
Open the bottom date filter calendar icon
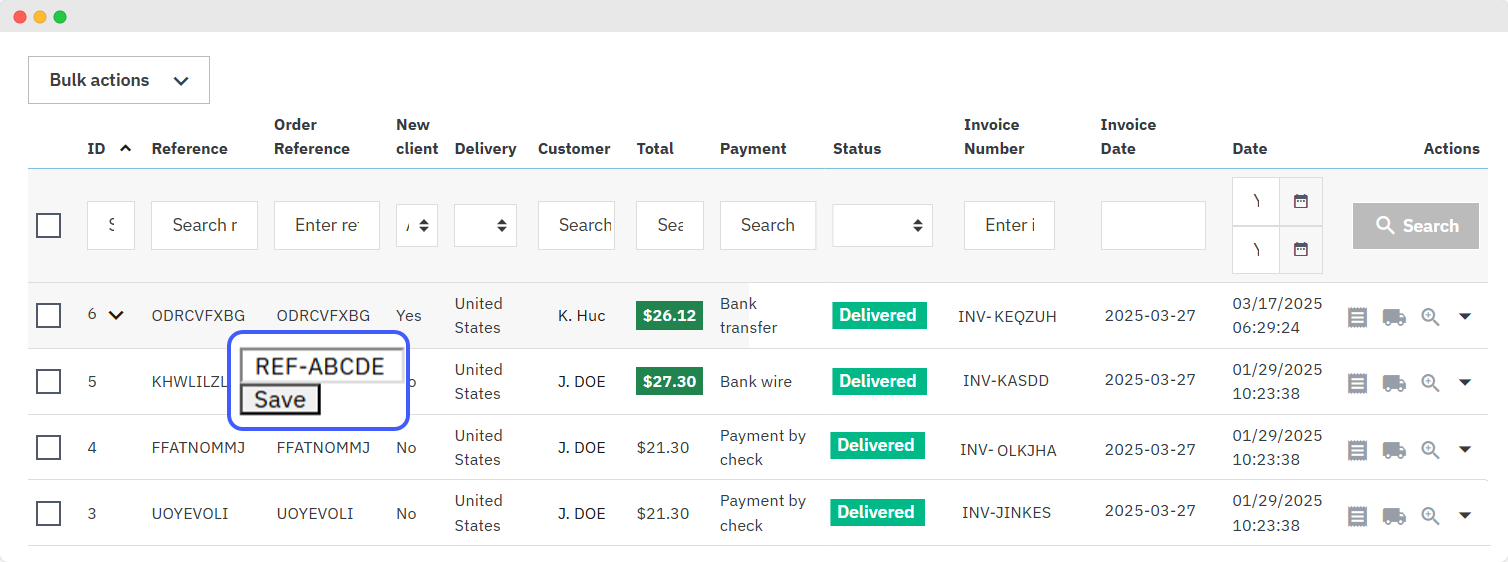click(1301, 249)
